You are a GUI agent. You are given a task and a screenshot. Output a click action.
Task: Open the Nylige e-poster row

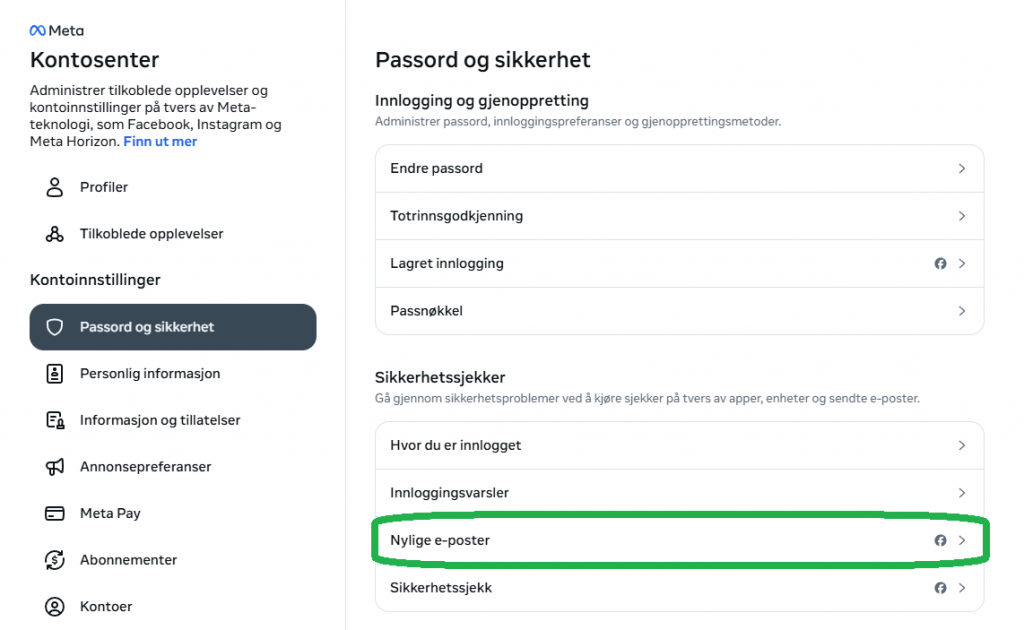tap(679, 541)
